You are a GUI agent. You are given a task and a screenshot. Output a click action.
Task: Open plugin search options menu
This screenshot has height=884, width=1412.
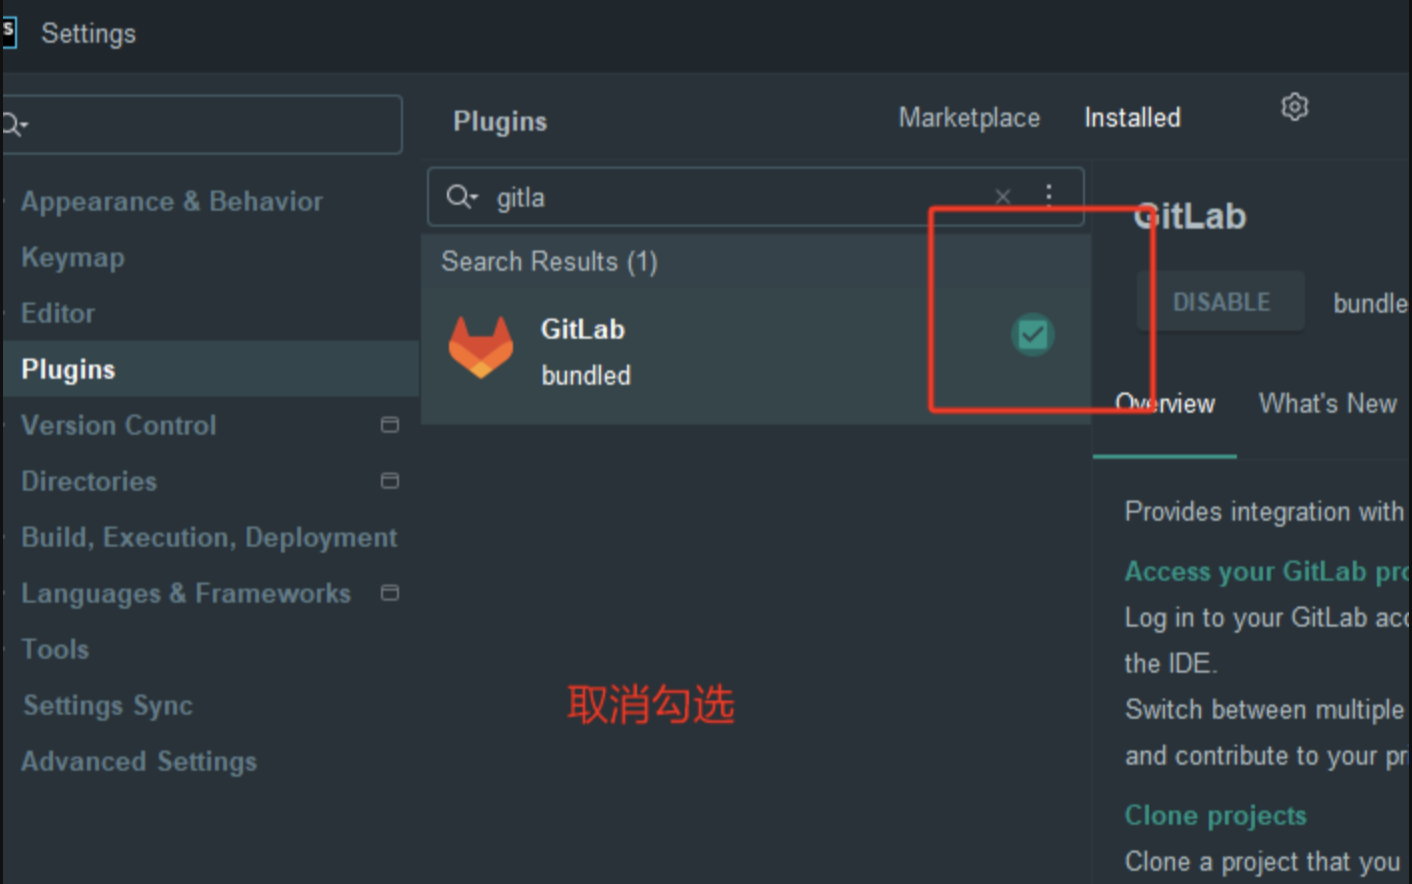coord(1049,195)
